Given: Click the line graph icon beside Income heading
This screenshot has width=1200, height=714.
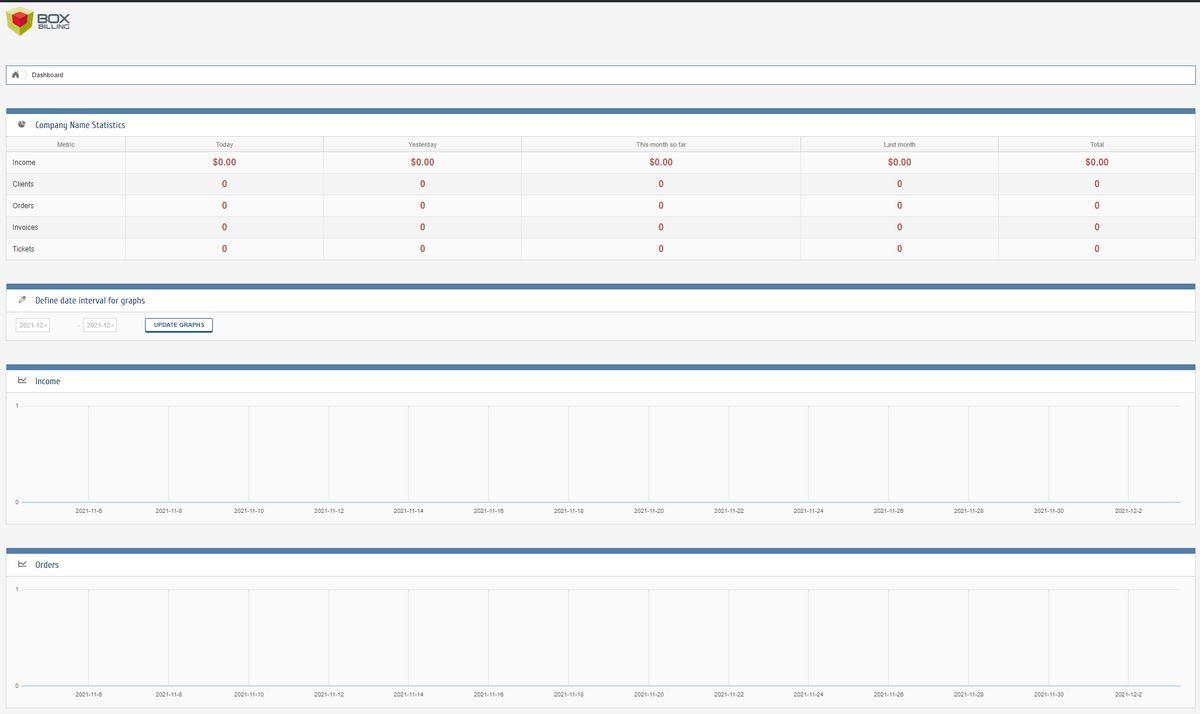Looking at the screenshot, I should (x=22, y=381).
